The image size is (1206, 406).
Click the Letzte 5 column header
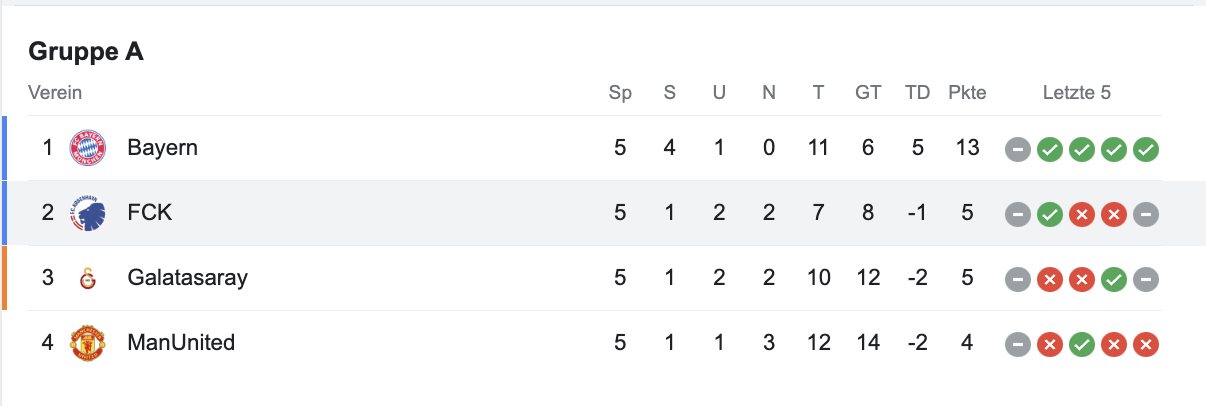pos(1077,93)
